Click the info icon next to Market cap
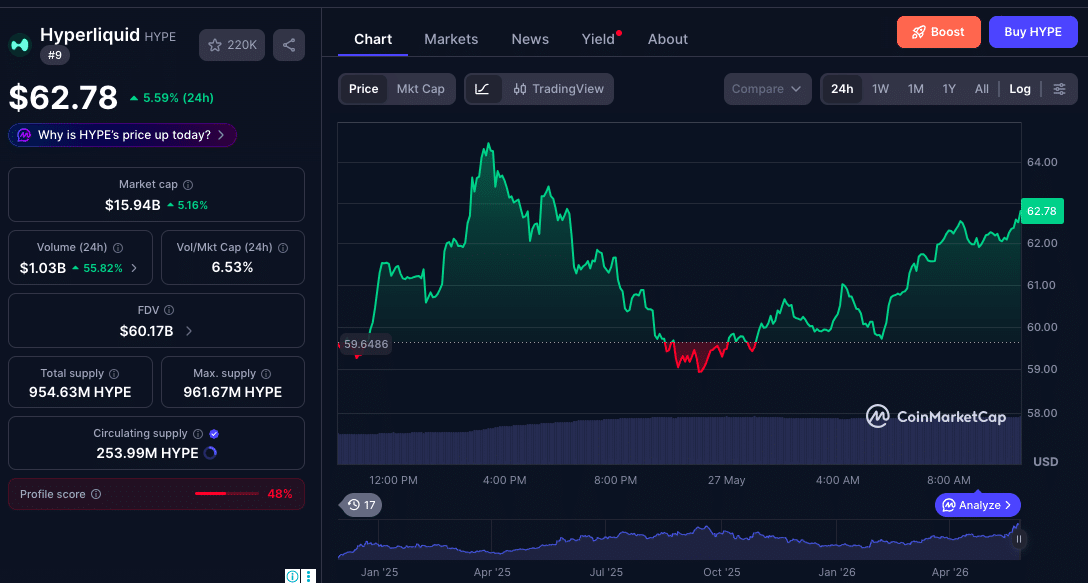This screenshot has width=1088, height=583. [188, 185]
